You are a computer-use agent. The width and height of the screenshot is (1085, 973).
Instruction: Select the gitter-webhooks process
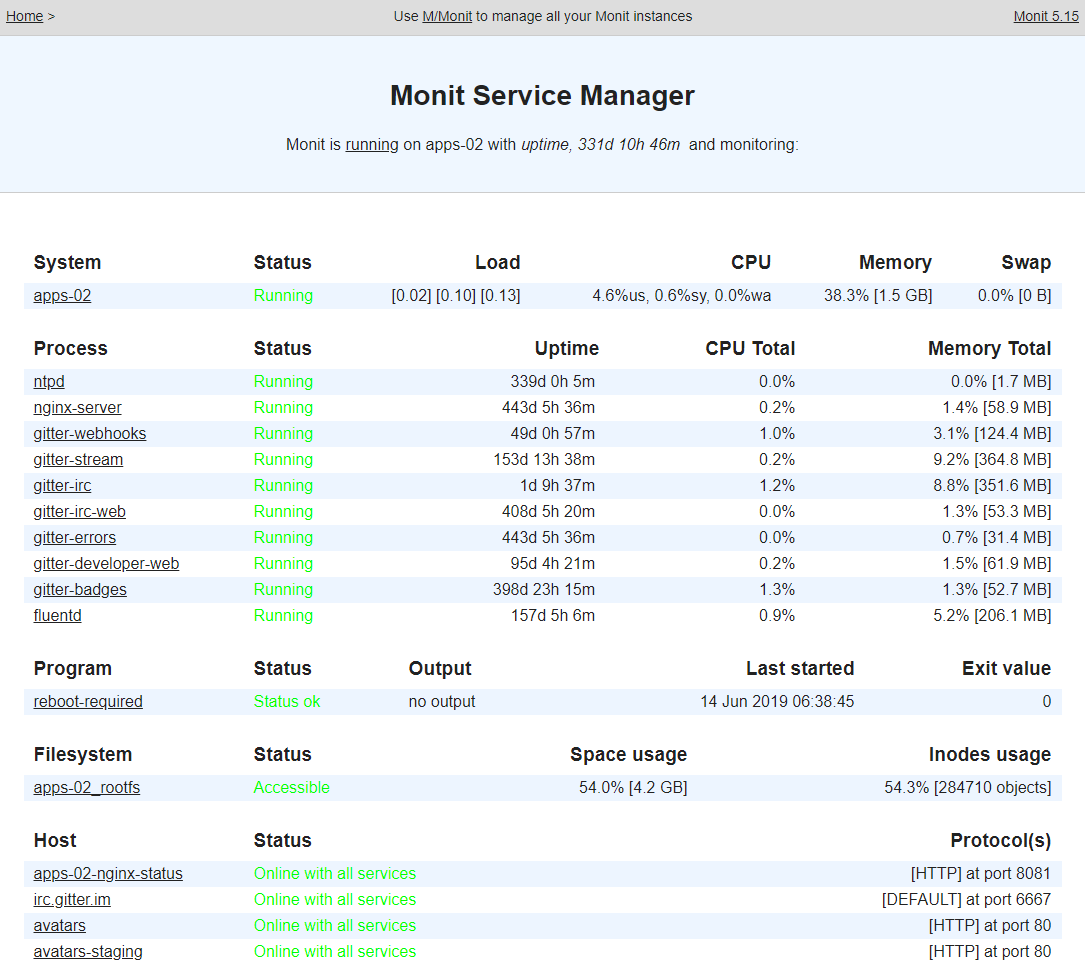click(89, 433)
